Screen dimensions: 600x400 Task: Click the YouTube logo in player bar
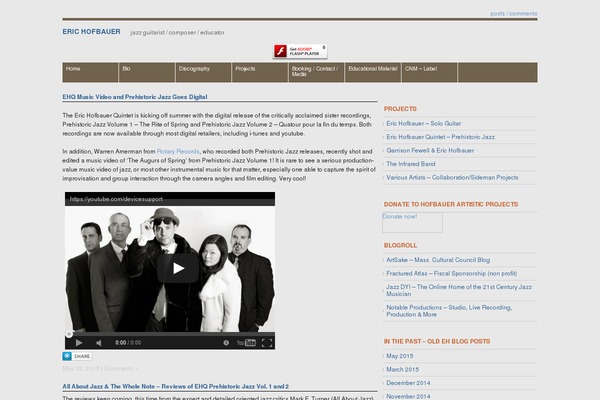246,343
